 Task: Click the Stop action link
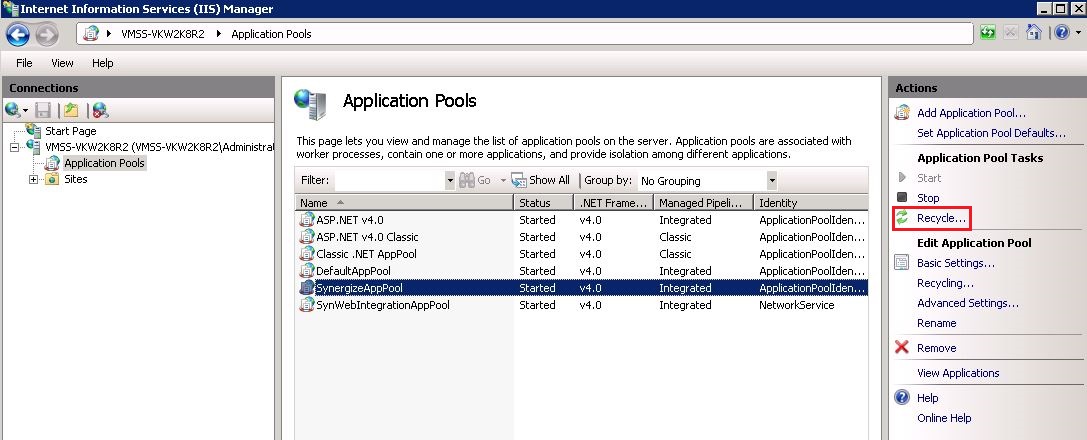(928, 198)
